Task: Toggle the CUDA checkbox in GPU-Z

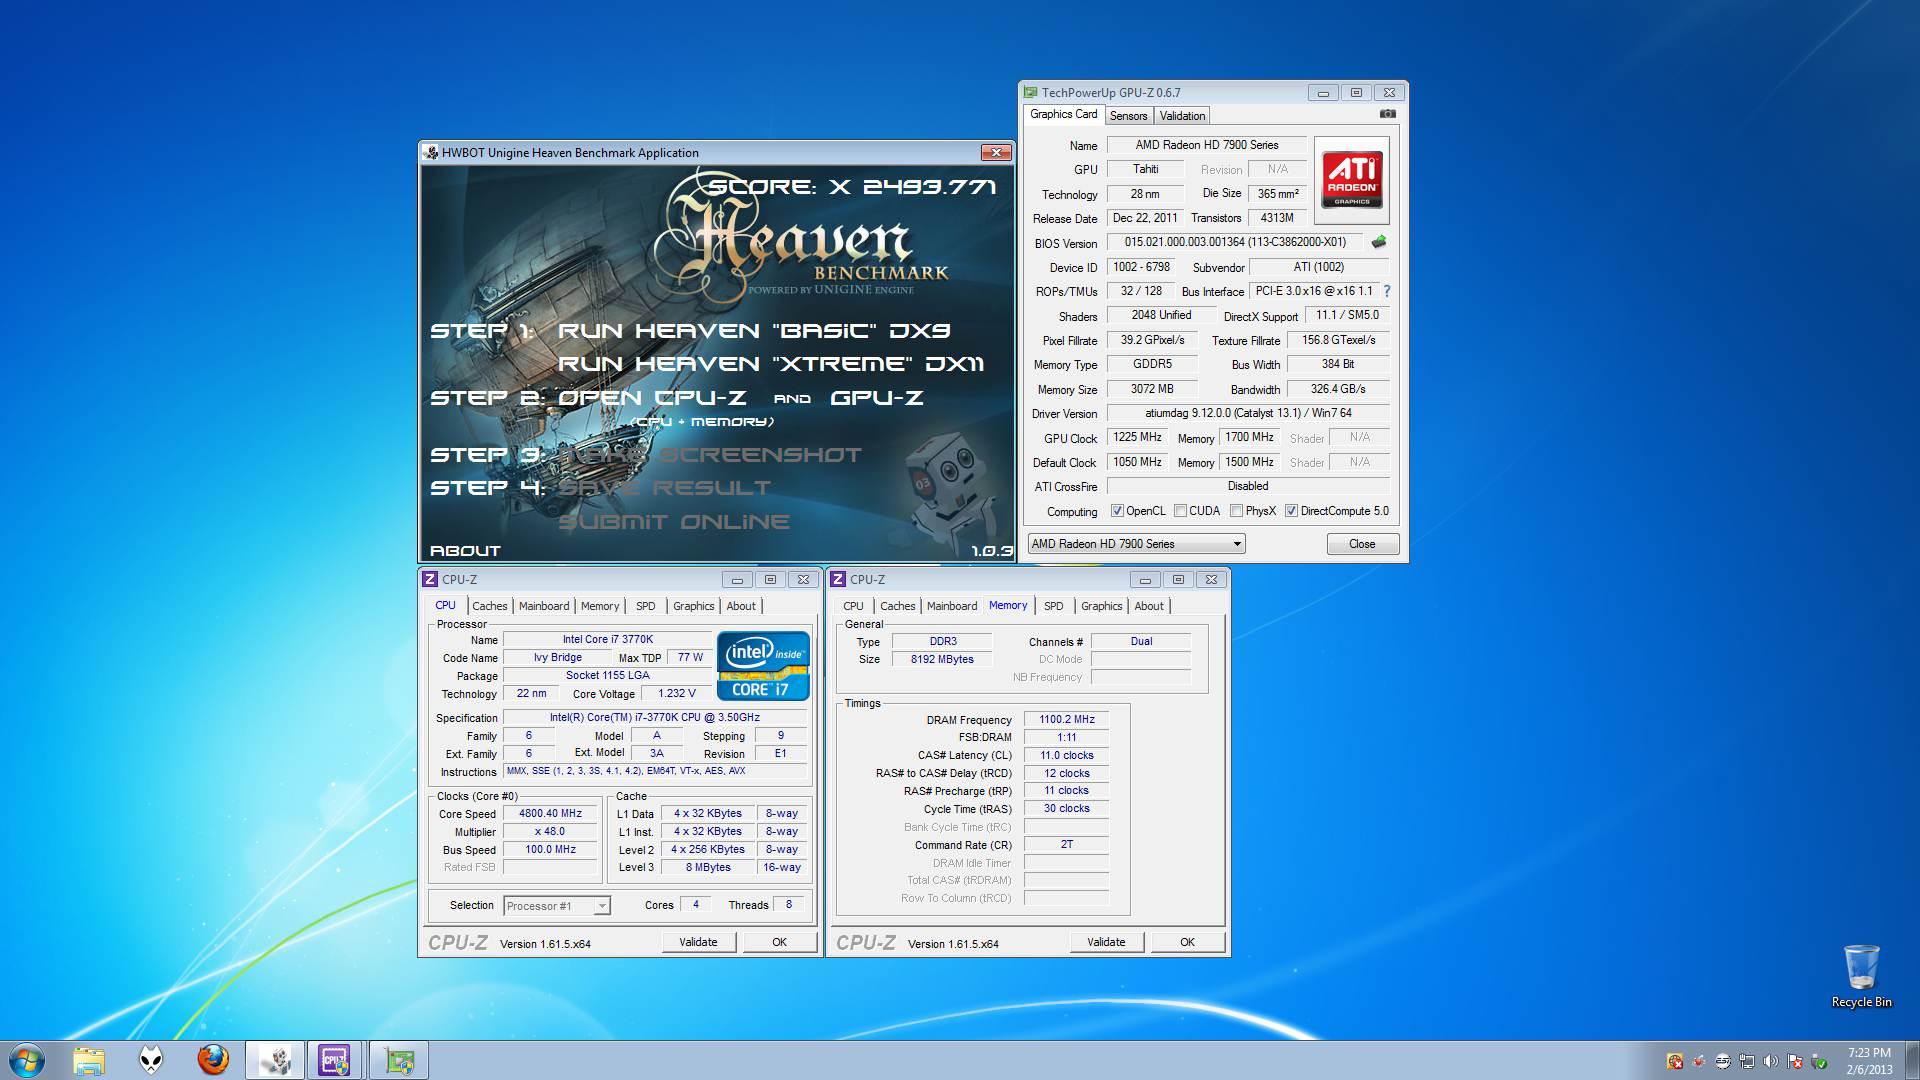Action: (1180, 511)
